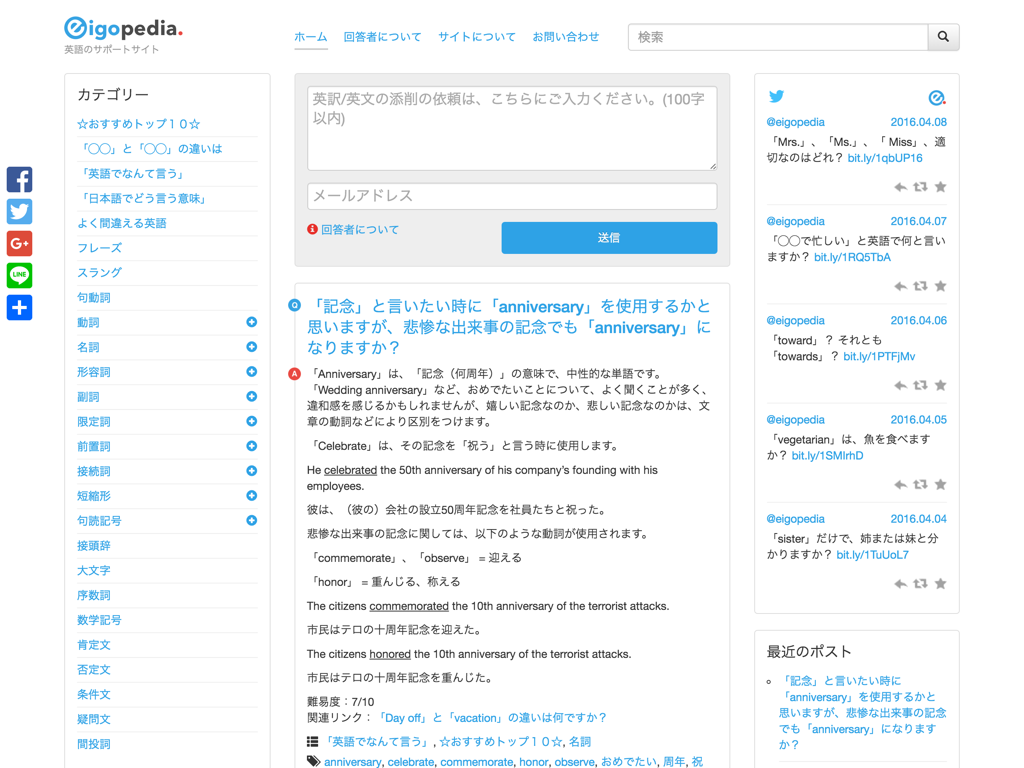Expand the 副詞 category

(251, 396)
